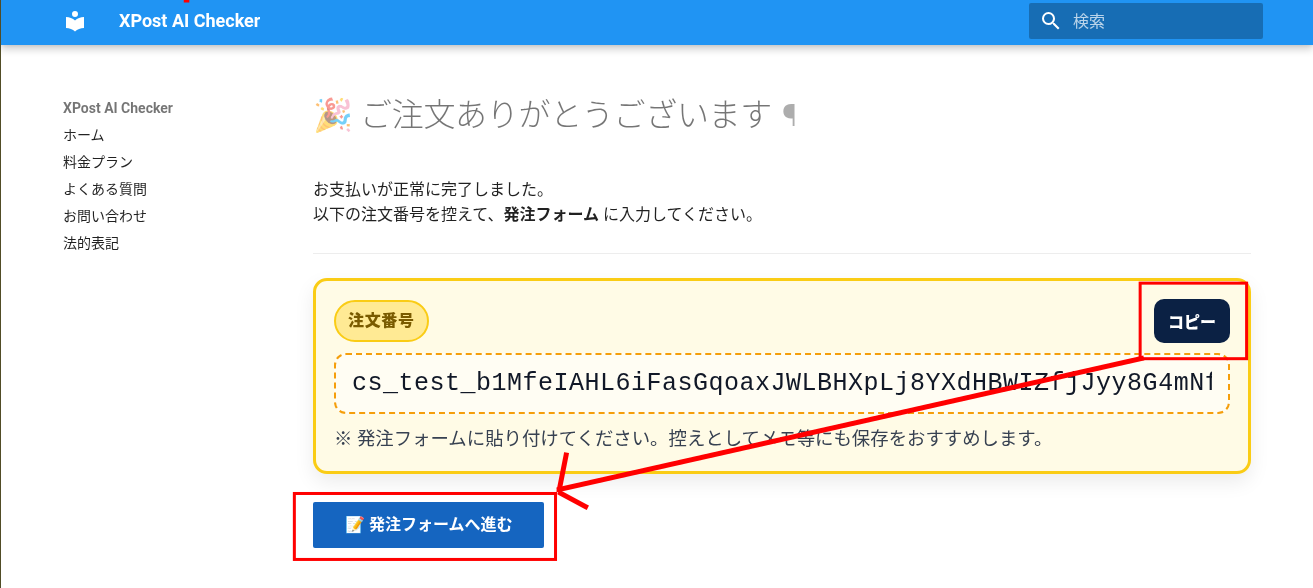Go to ホーム in the sidebar

pos(84,135)
